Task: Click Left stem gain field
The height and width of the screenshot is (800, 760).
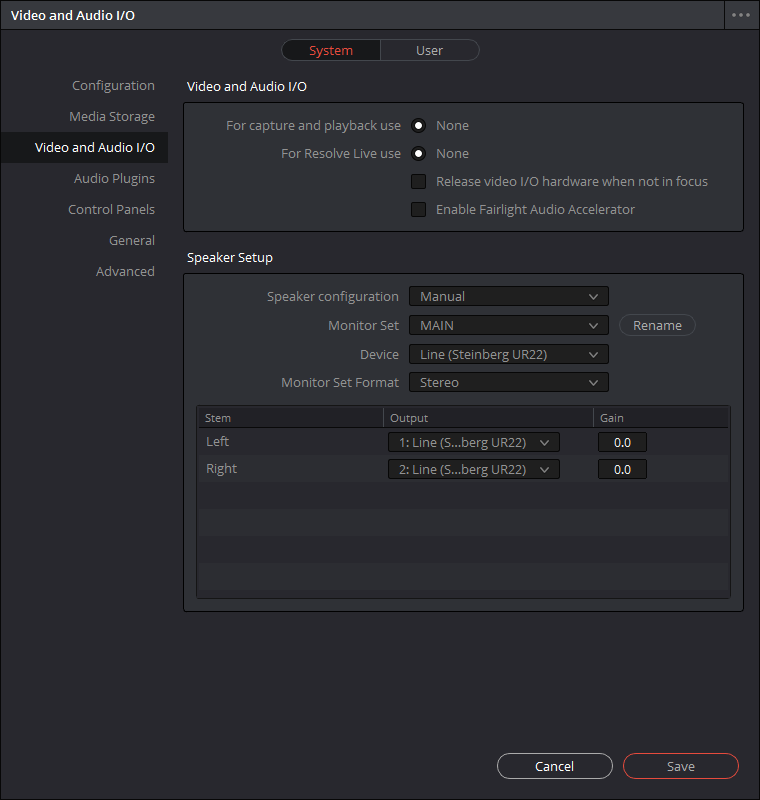Action: [622, 442]
